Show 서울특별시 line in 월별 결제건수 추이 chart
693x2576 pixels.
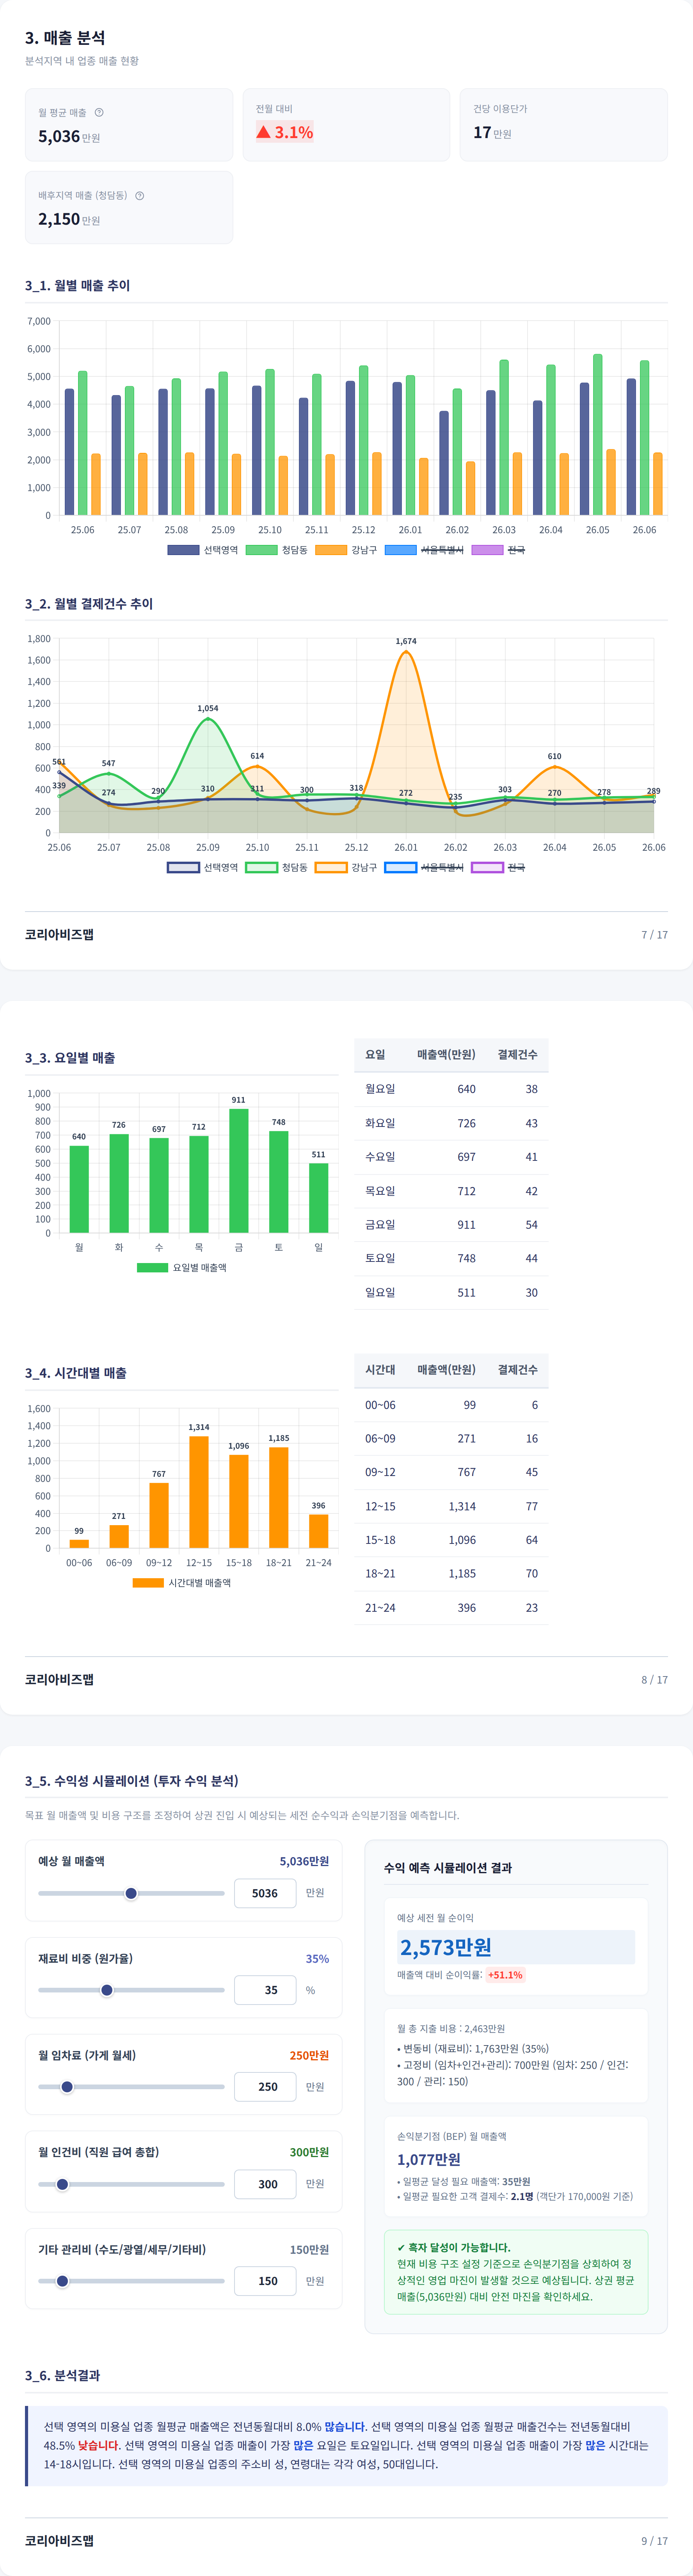click(x=424, y=867)
